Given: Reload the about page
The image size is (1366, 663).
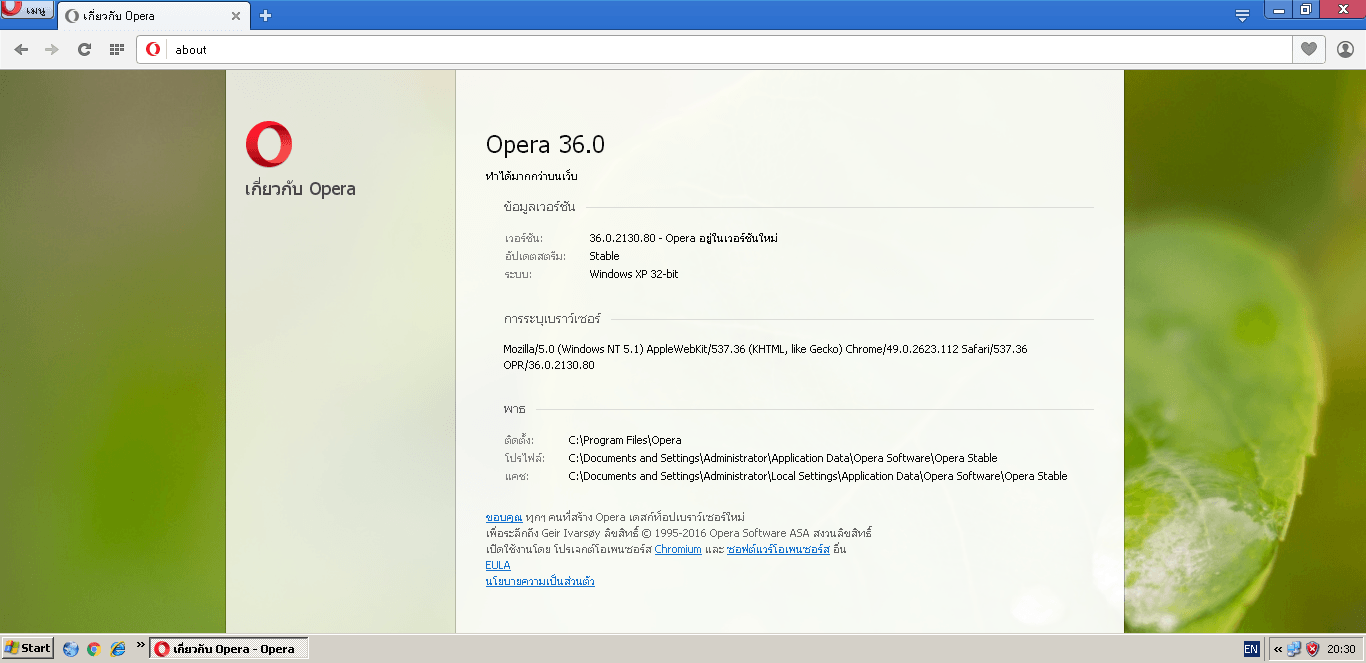Looking at the screenshot, I should 85,49.
